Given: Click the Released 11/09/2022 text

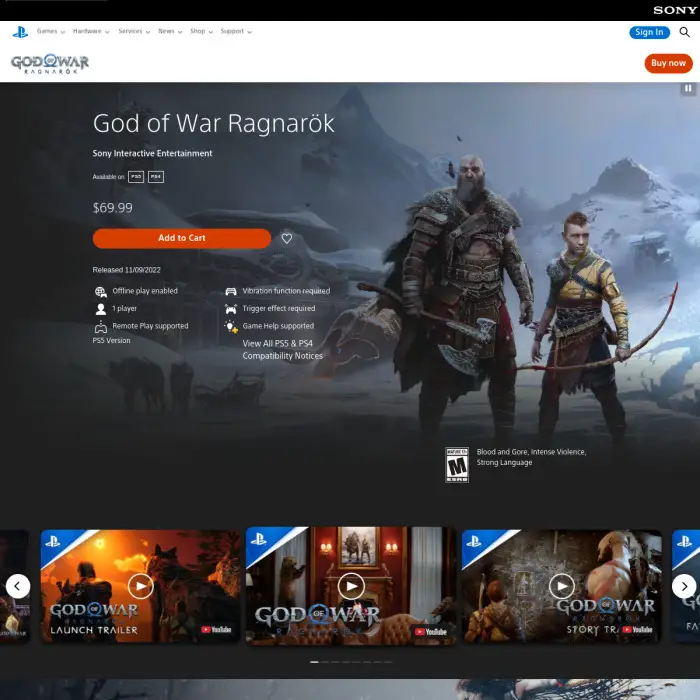Looking at the screenshot, I should 126,270.
